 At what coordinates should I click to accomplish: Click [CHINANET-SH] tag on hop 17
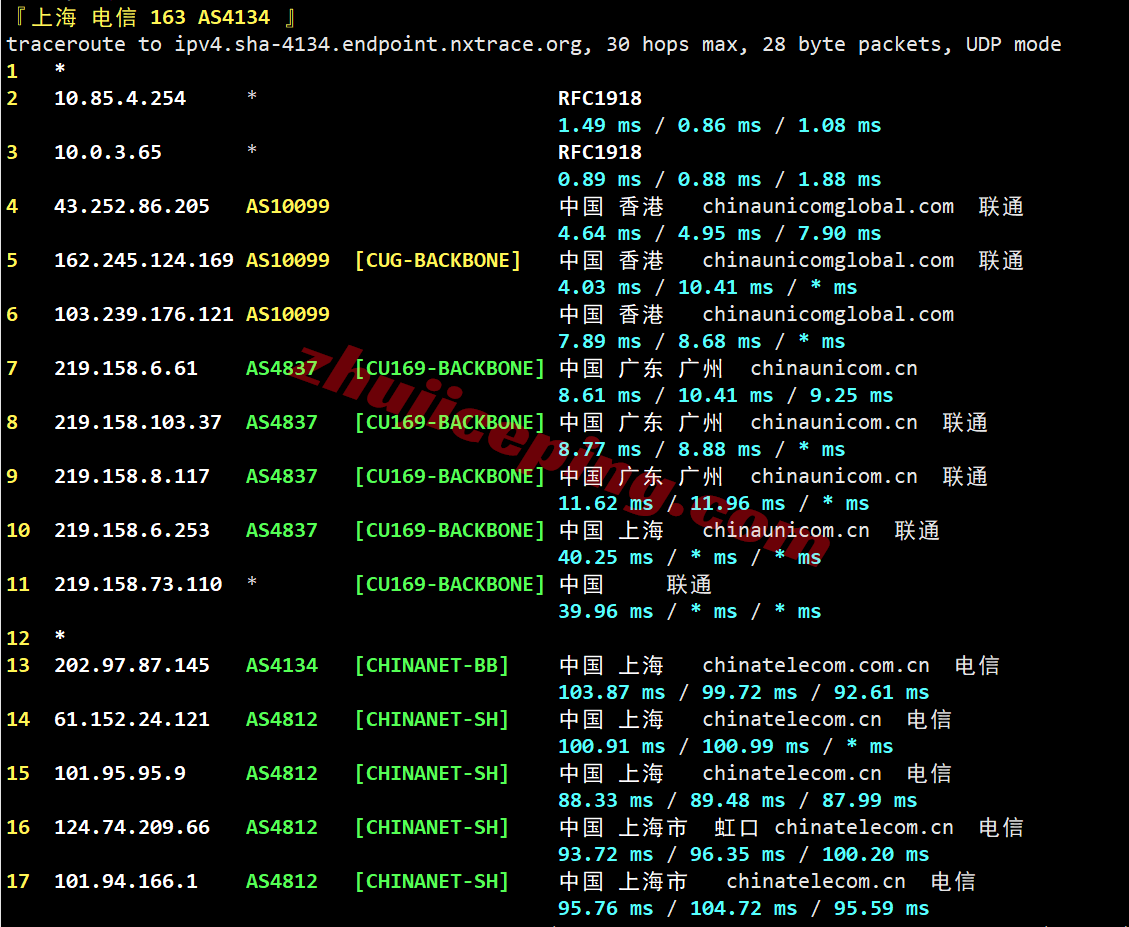point(432,882)
